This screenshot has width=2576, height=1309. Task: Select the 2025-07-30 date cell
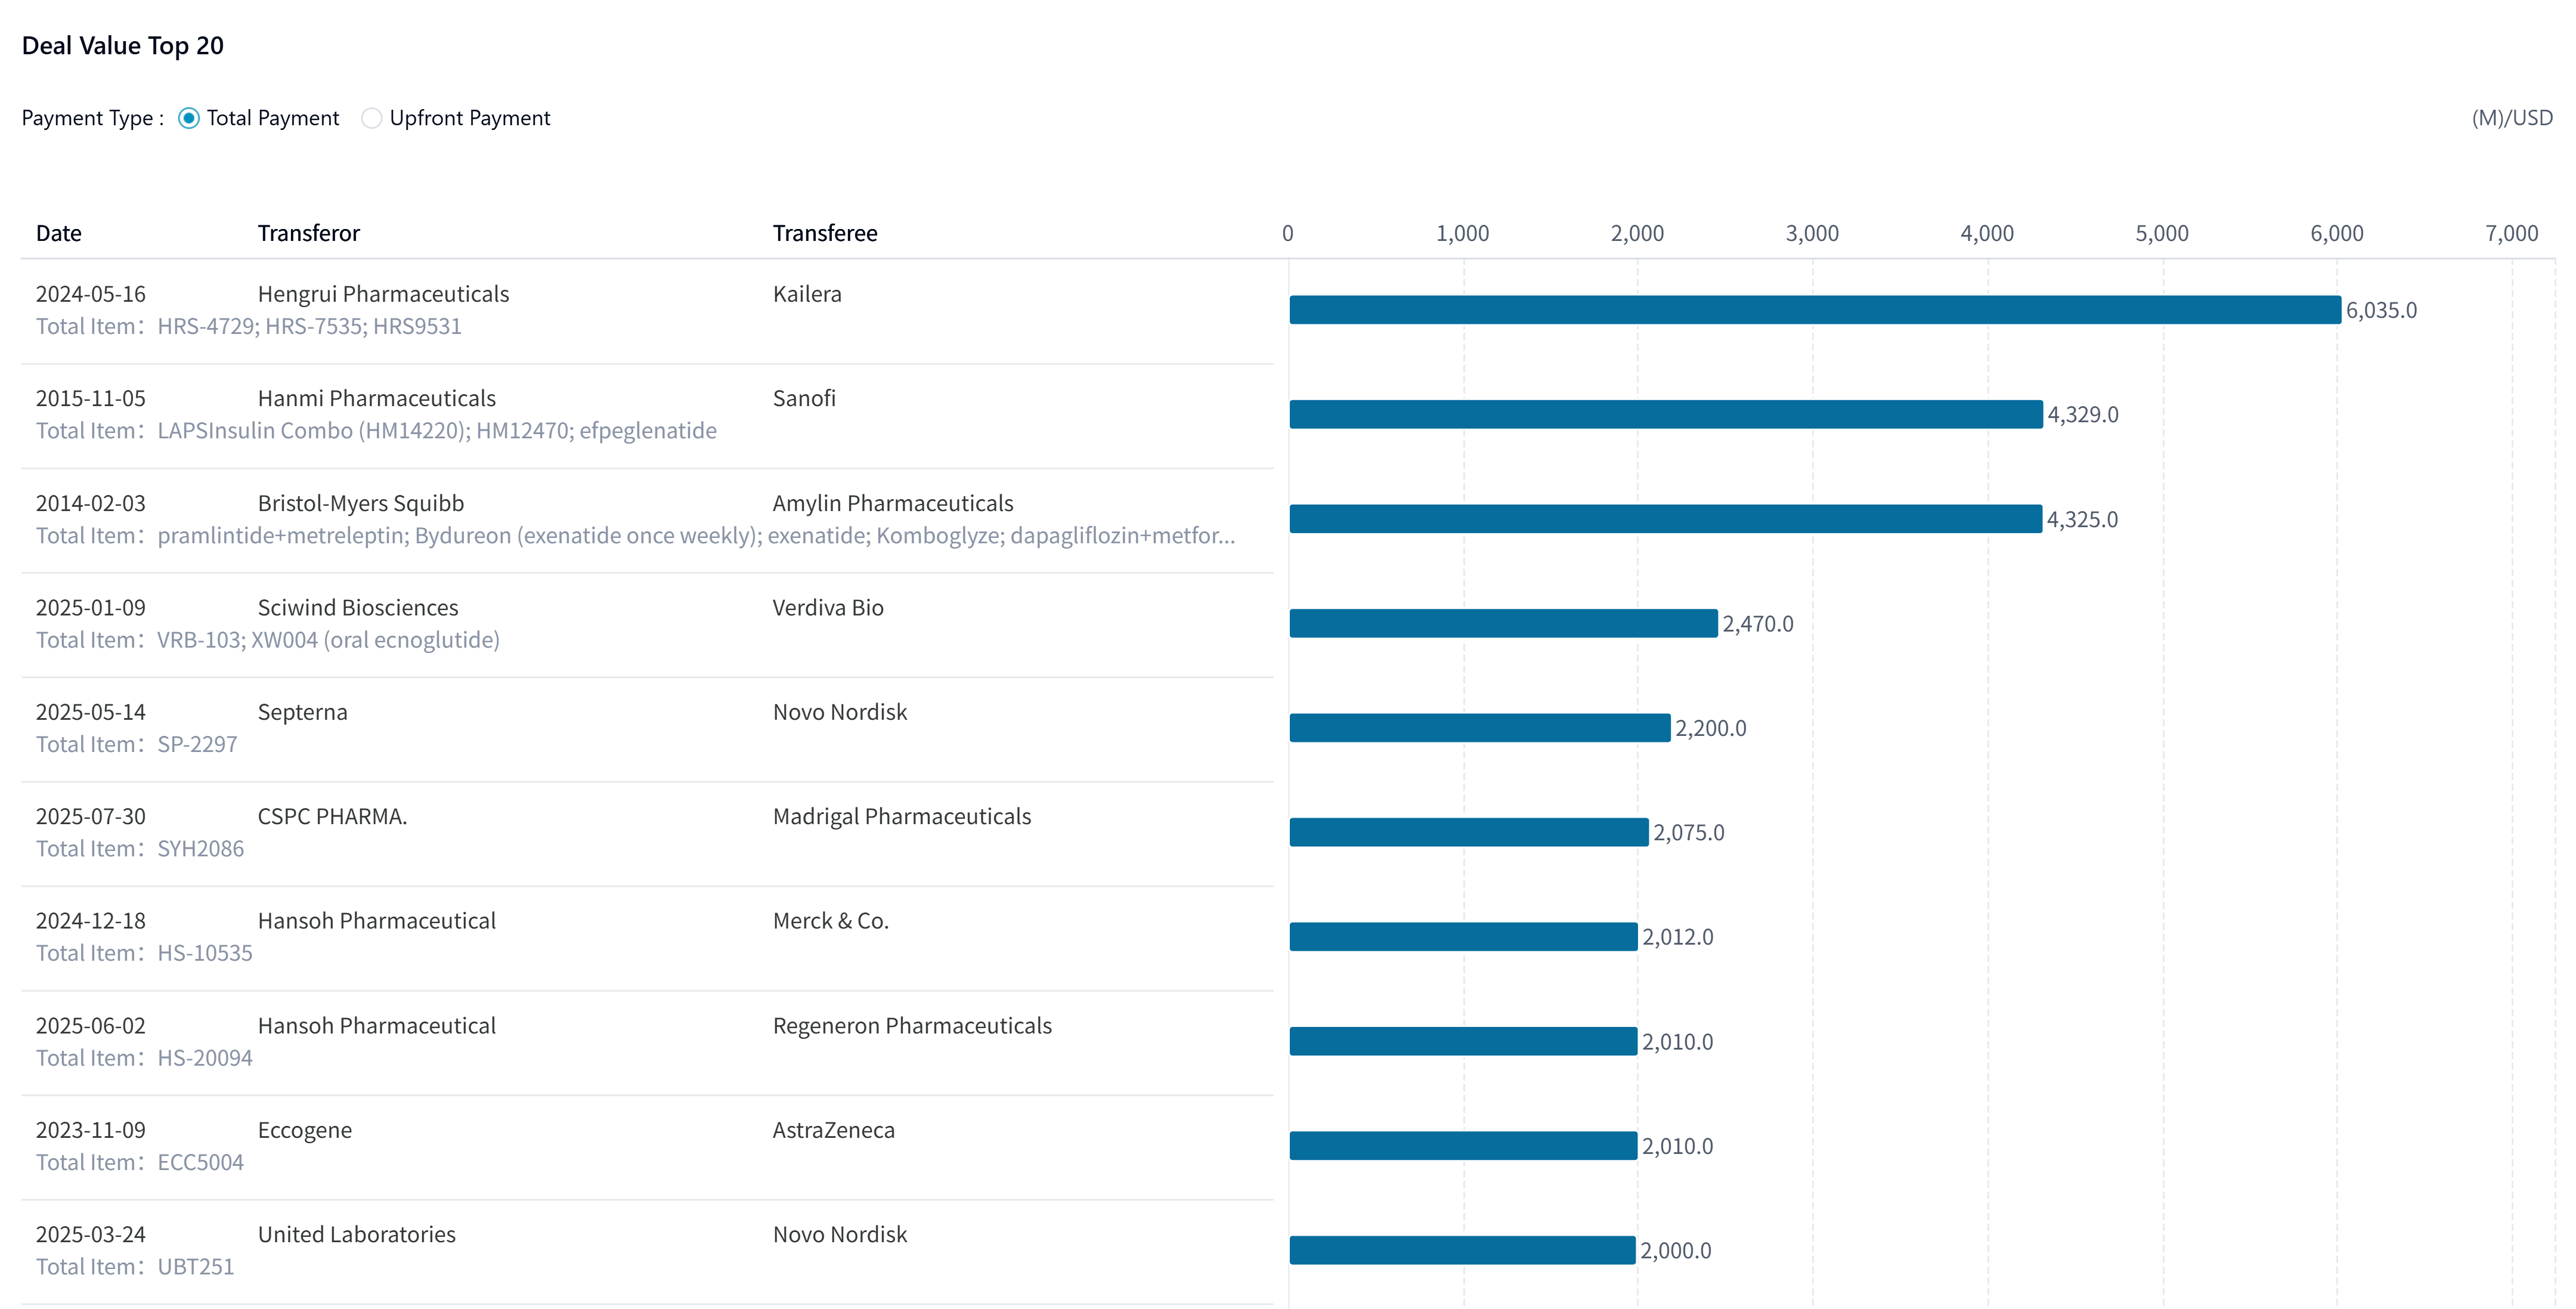tap(91, 816)
